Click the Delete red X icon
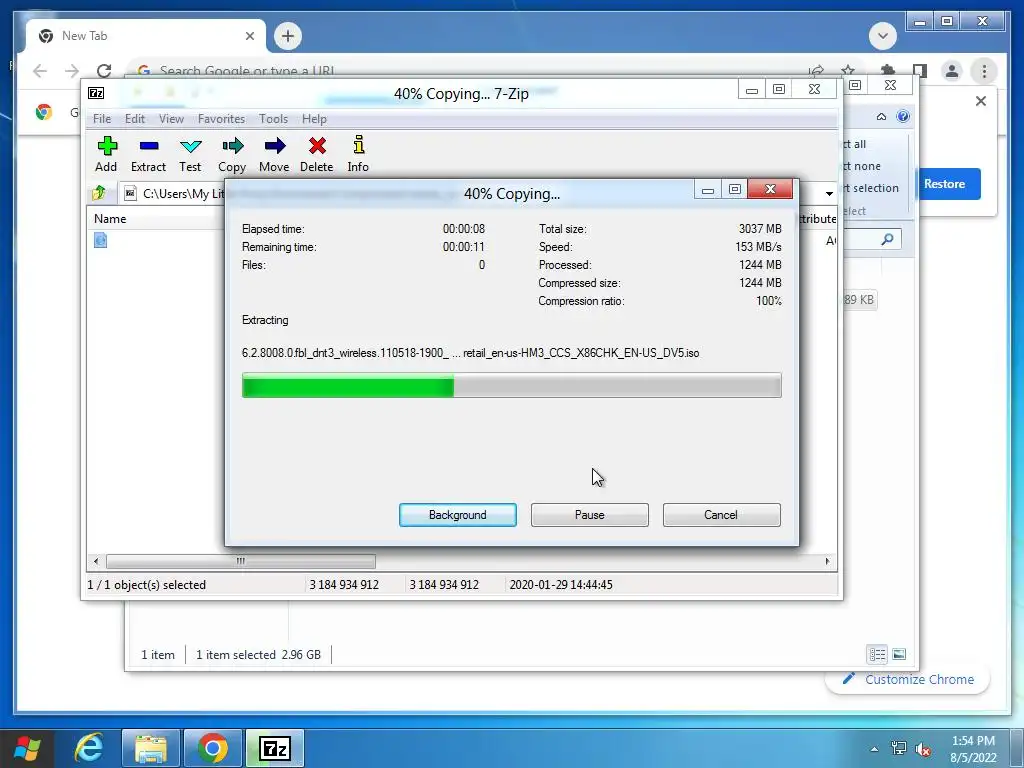The height and width of the screenshot is (768, 1024). [317, 146]
